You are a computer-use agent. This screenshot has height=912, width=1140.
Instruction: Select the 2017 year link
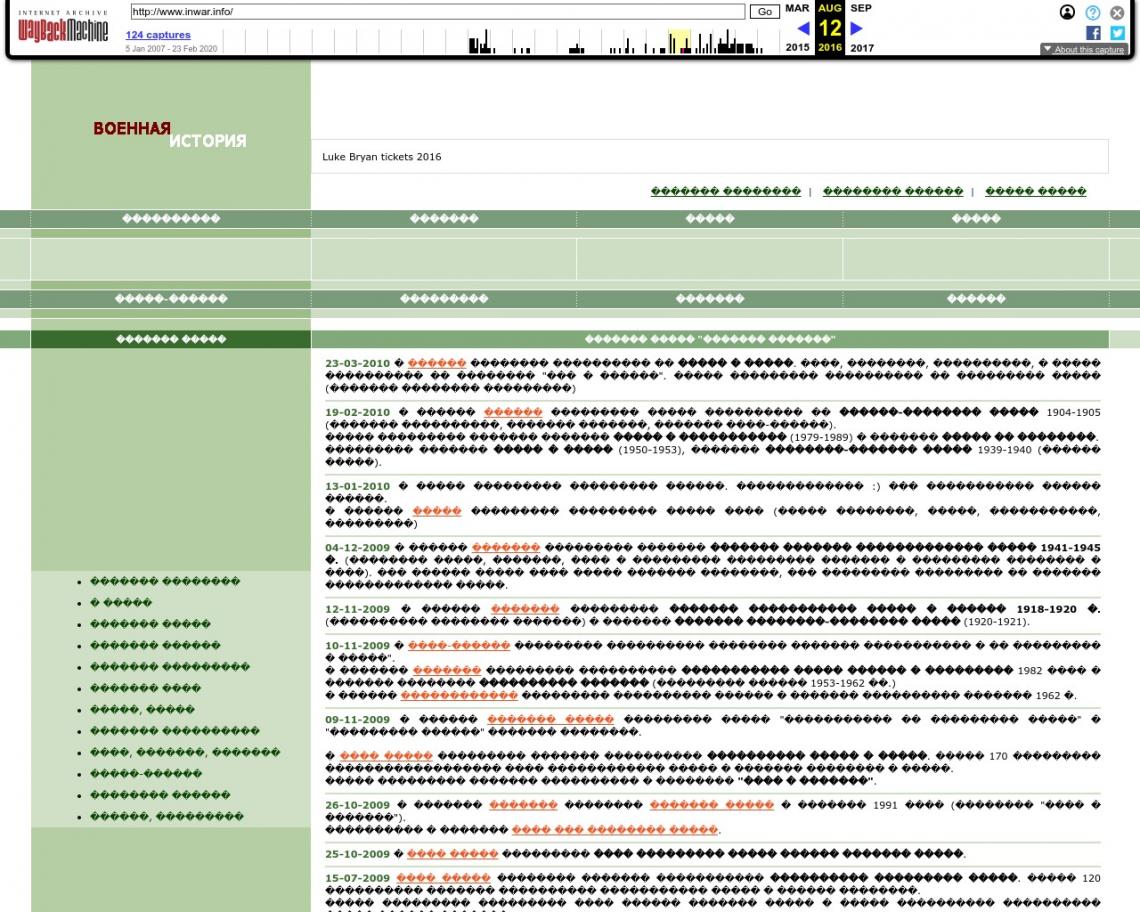pos(862,48)
